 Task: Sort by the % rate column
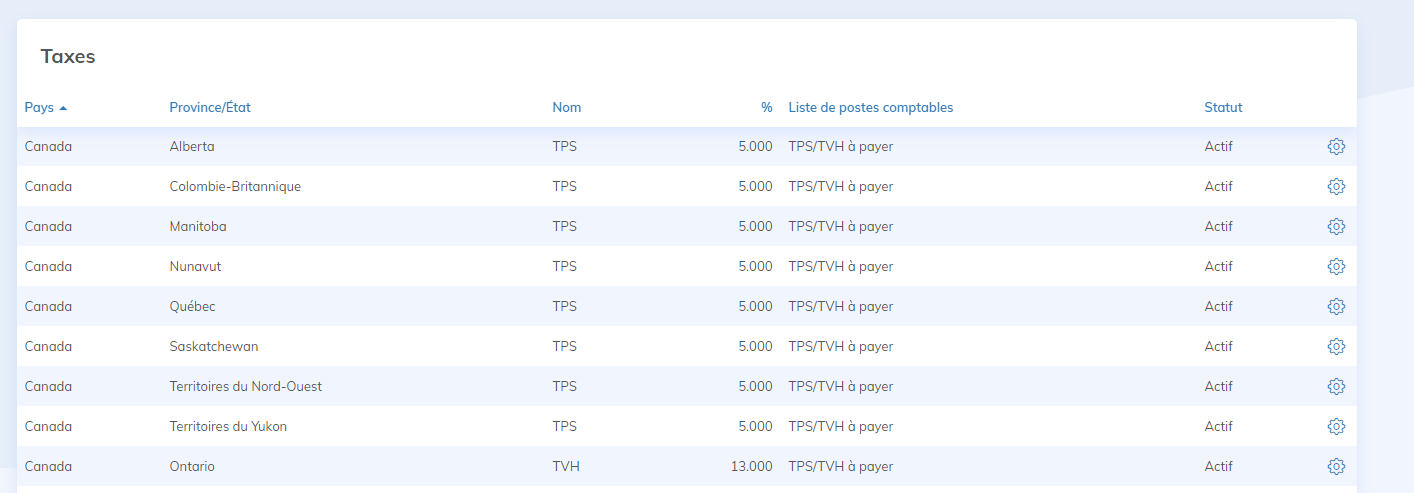click(766, 107)
